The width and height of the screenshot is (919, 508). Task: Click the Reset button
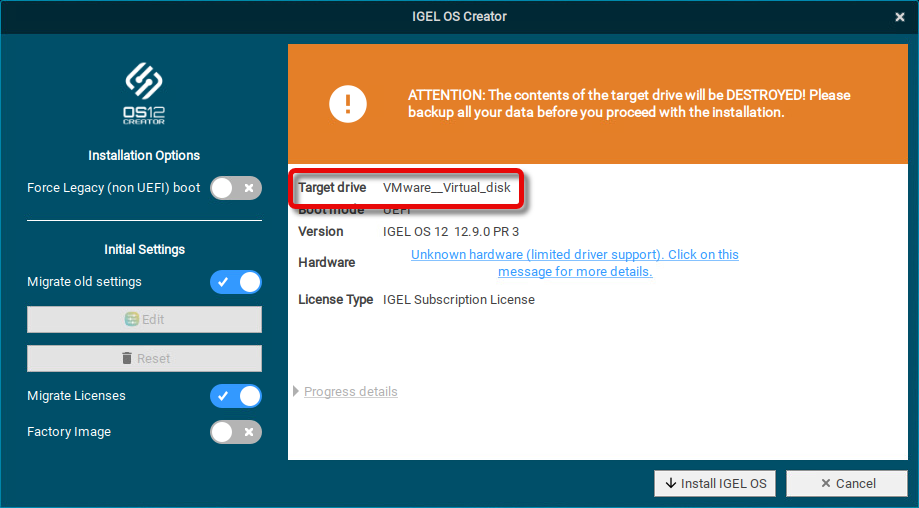click(x=144, y=358)
